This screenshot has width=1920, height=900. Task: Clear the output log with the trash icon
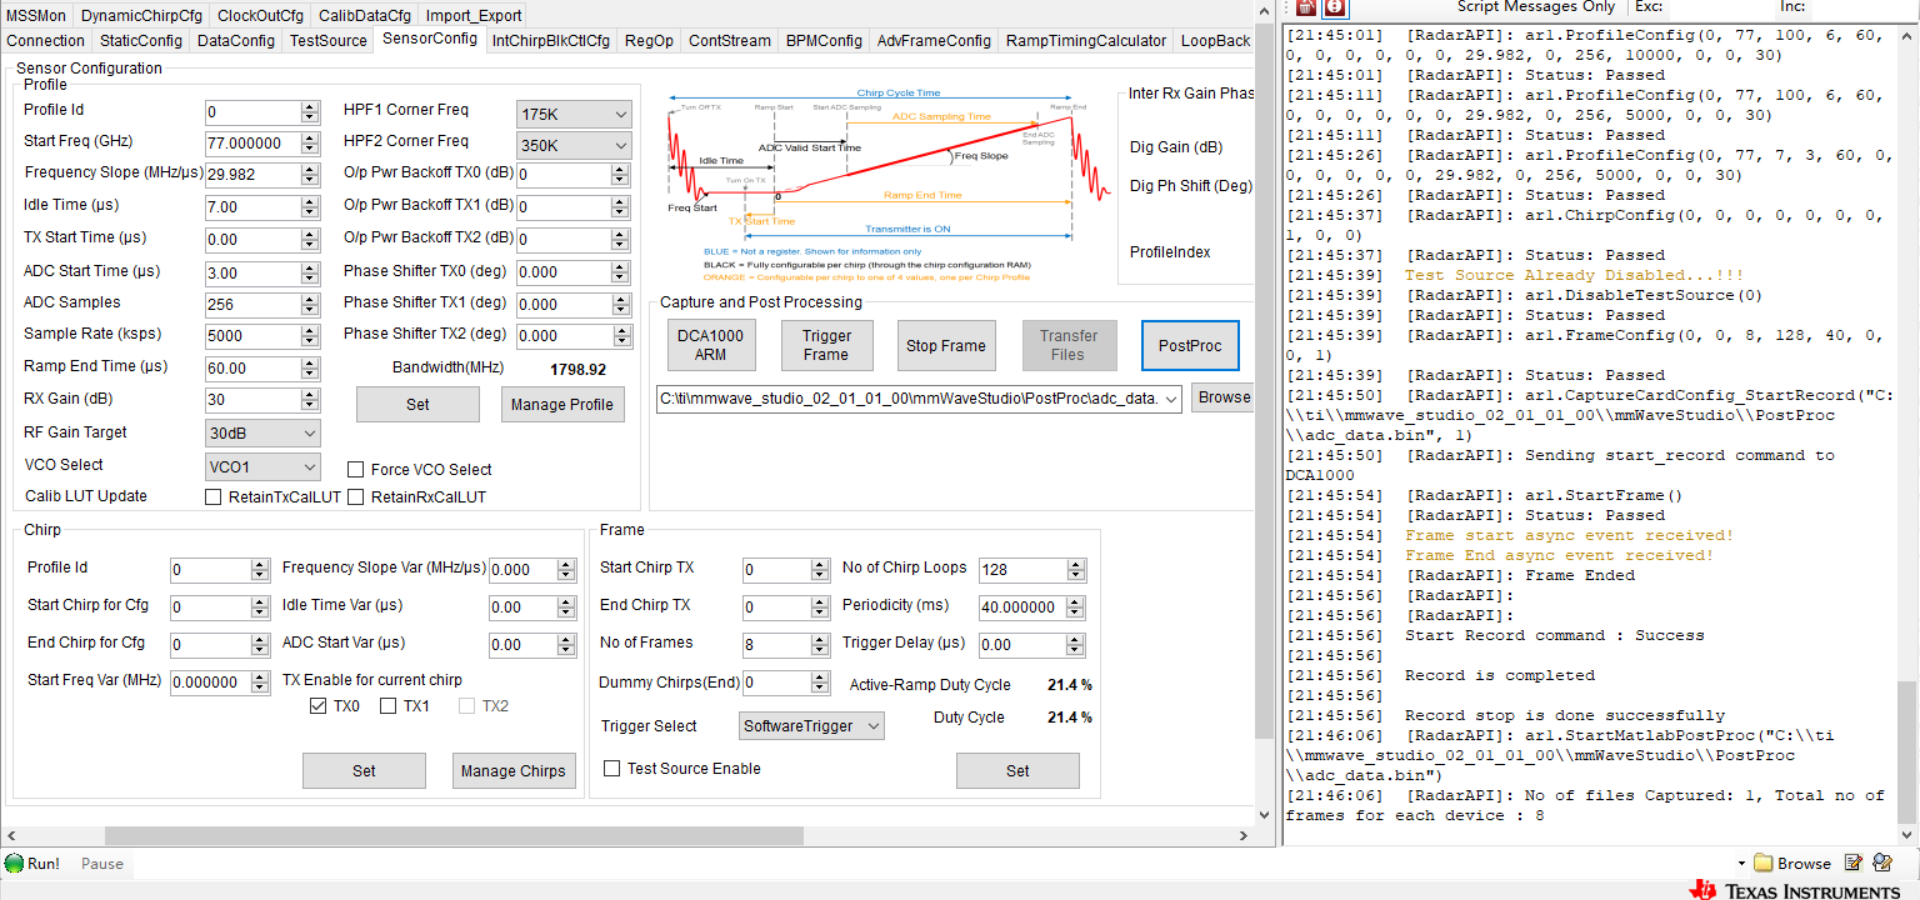pyautogui.click(x=1306, y=8)
